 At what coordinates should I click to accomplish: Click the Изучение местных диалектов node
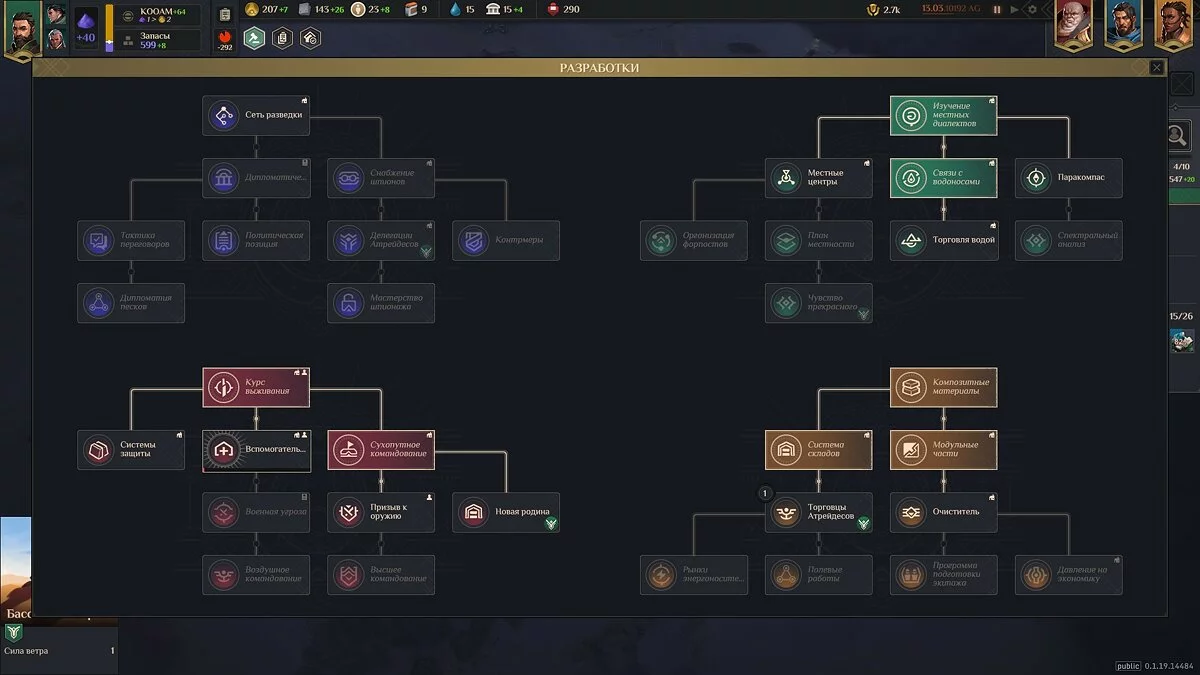pos(944,115)
